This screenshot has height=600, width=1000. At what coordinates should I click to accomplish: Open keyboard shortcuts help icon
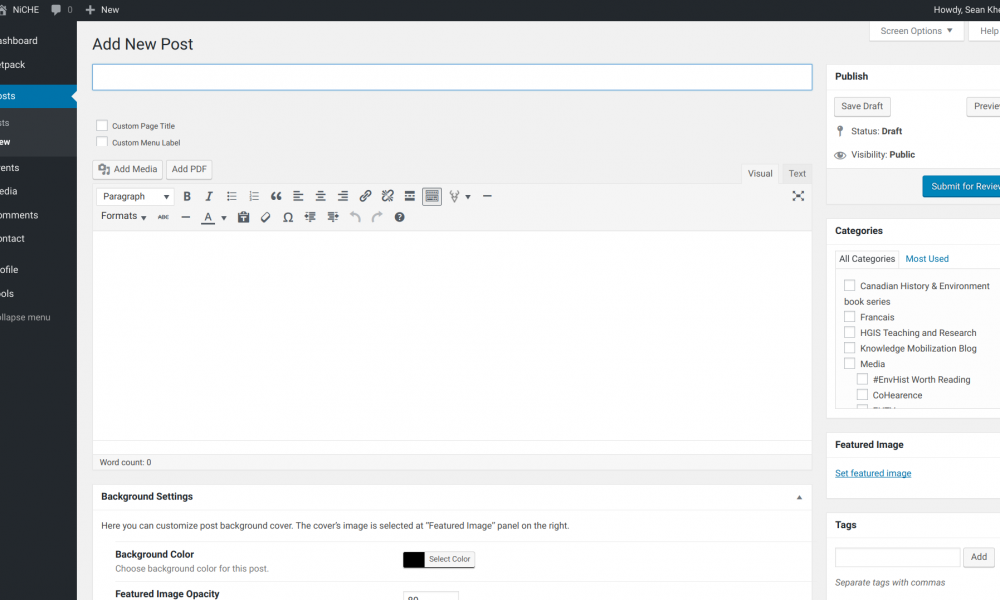tap(399, 217)
